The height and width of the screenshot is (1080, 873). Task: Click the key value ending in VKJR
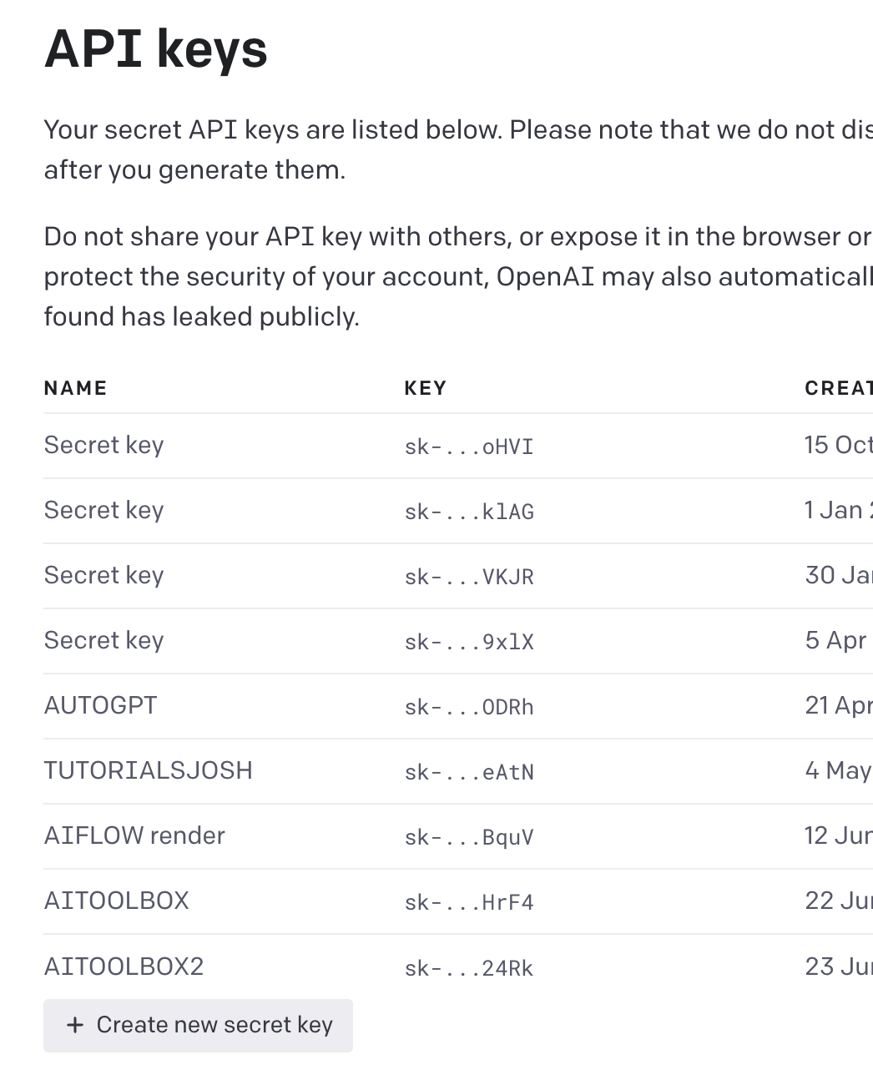click(469, 577)
